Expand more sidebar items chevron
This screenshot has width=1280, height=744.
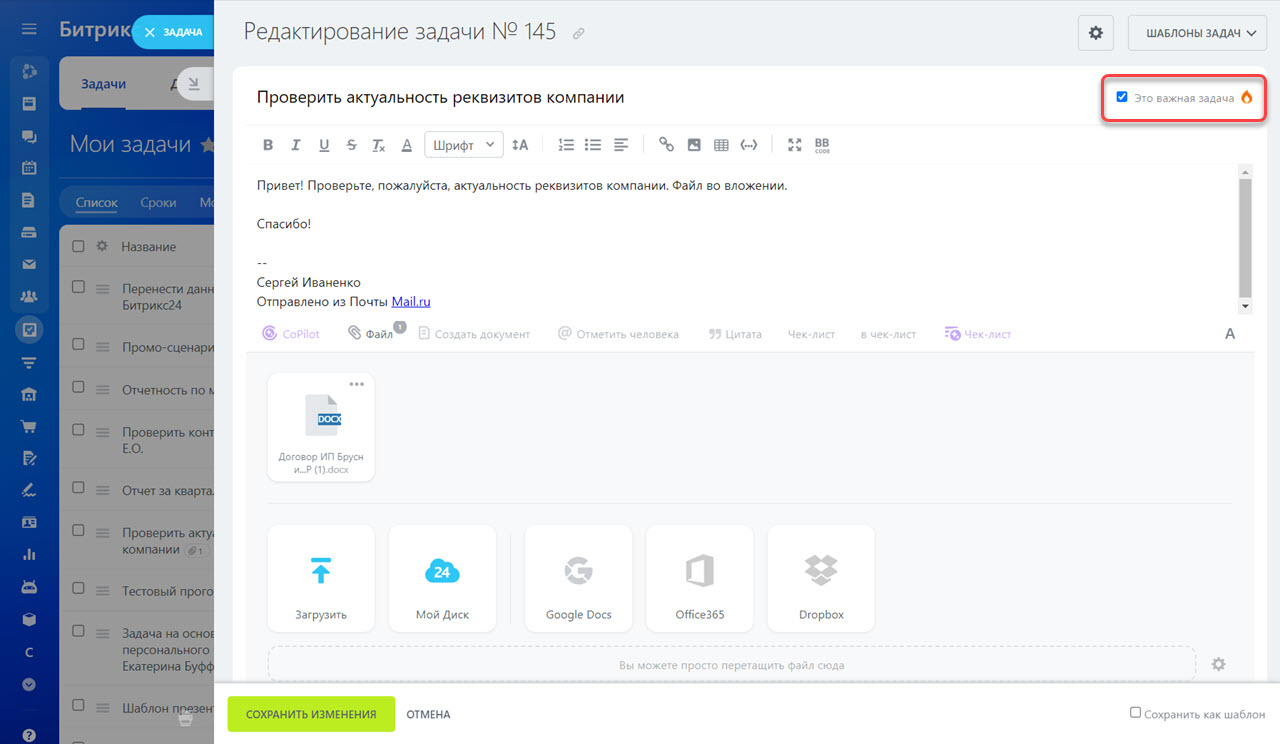point(29,685)
